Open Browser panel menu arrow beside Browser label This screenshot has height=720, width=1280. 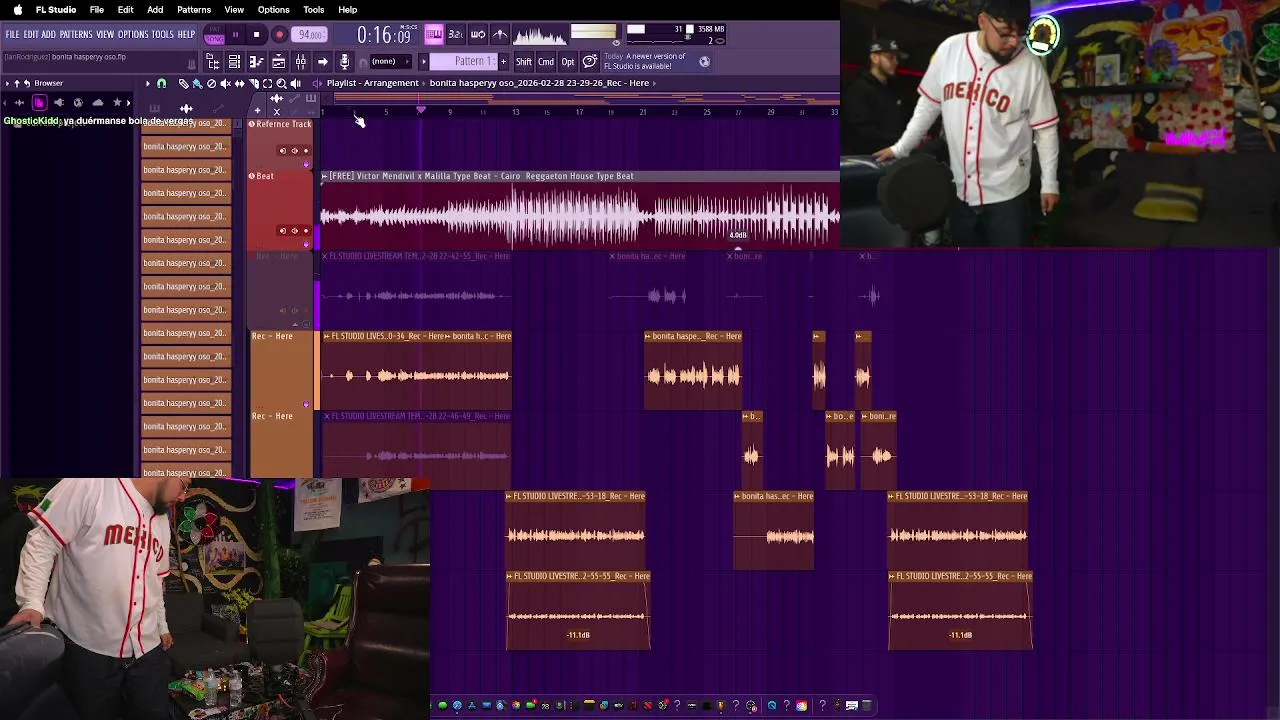(8, 83)
